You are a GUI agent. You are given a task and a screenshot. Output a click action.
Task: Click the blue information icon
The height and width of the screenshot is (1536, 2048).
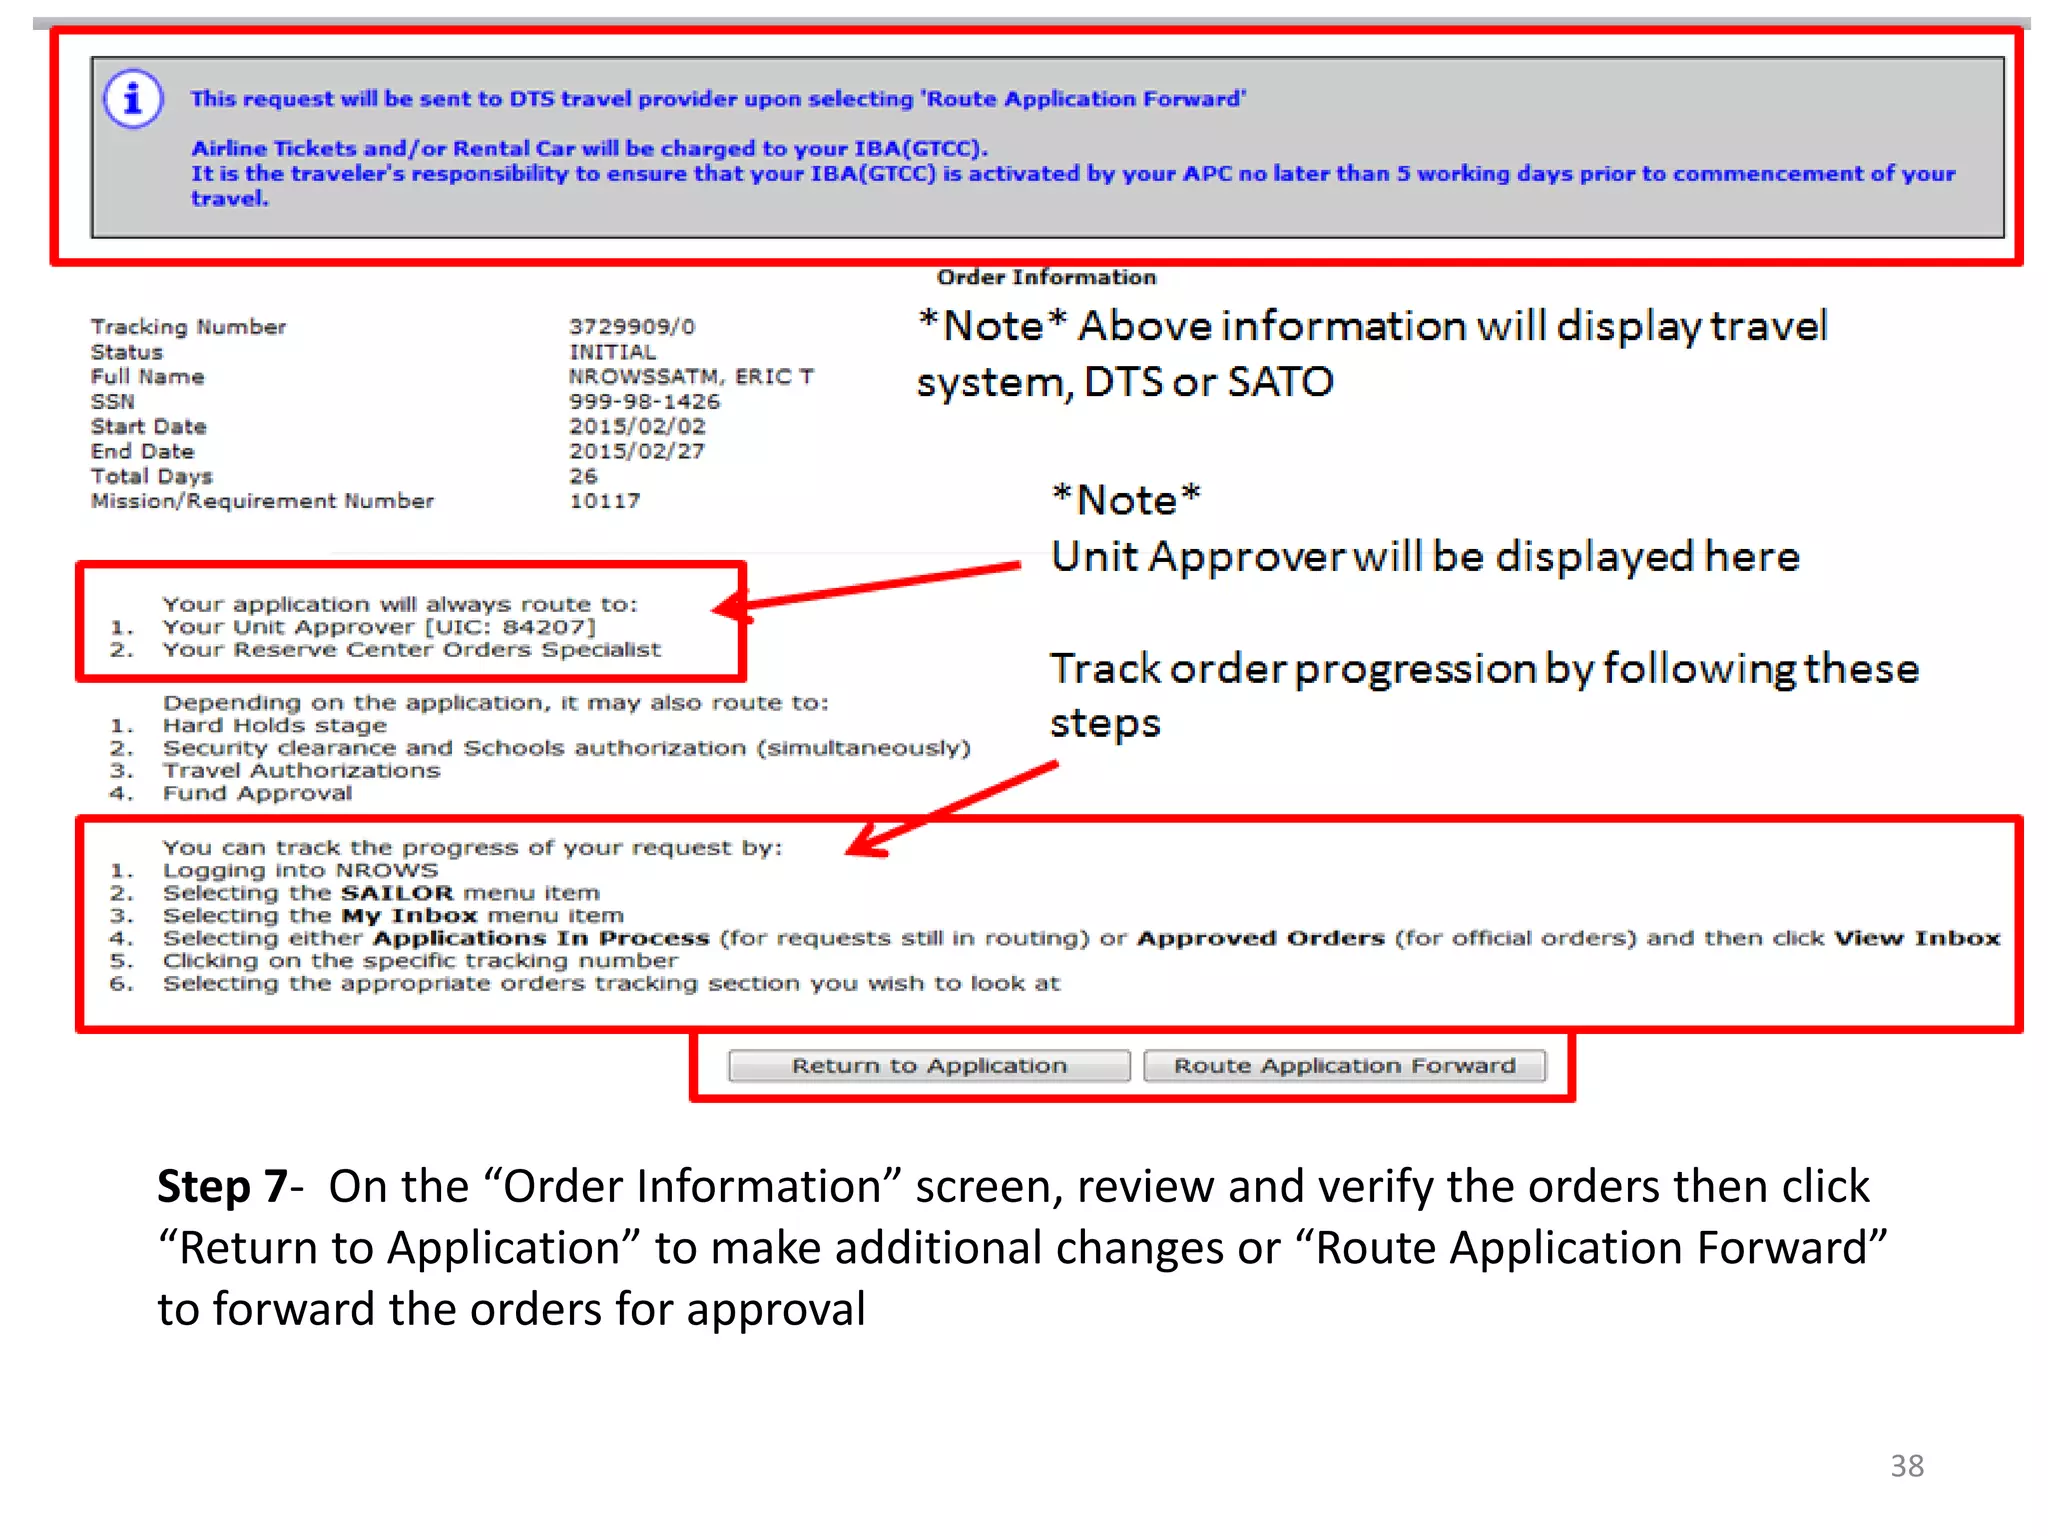click(x=132, y=99)
